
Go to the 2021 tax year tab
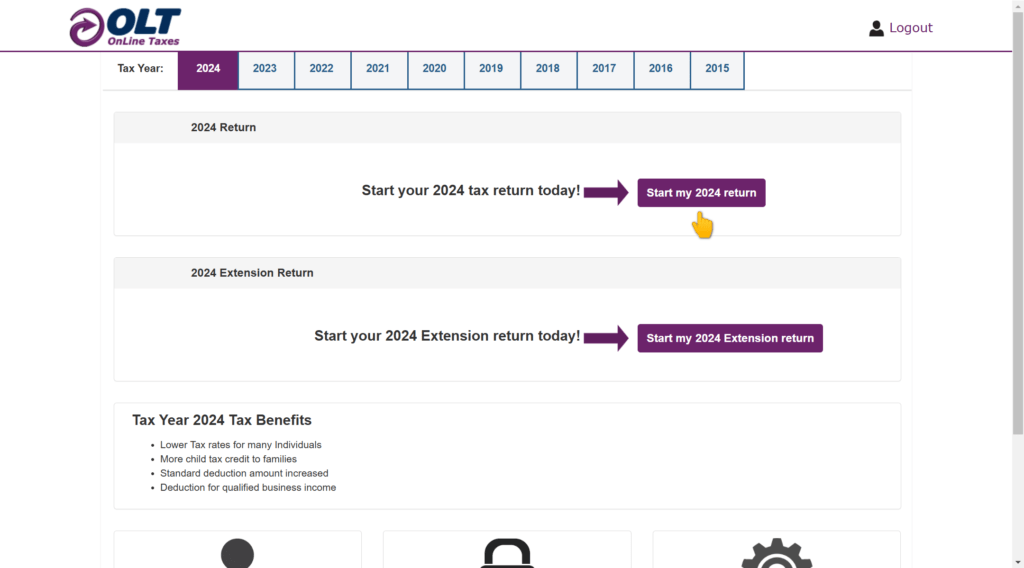[378, 69]
